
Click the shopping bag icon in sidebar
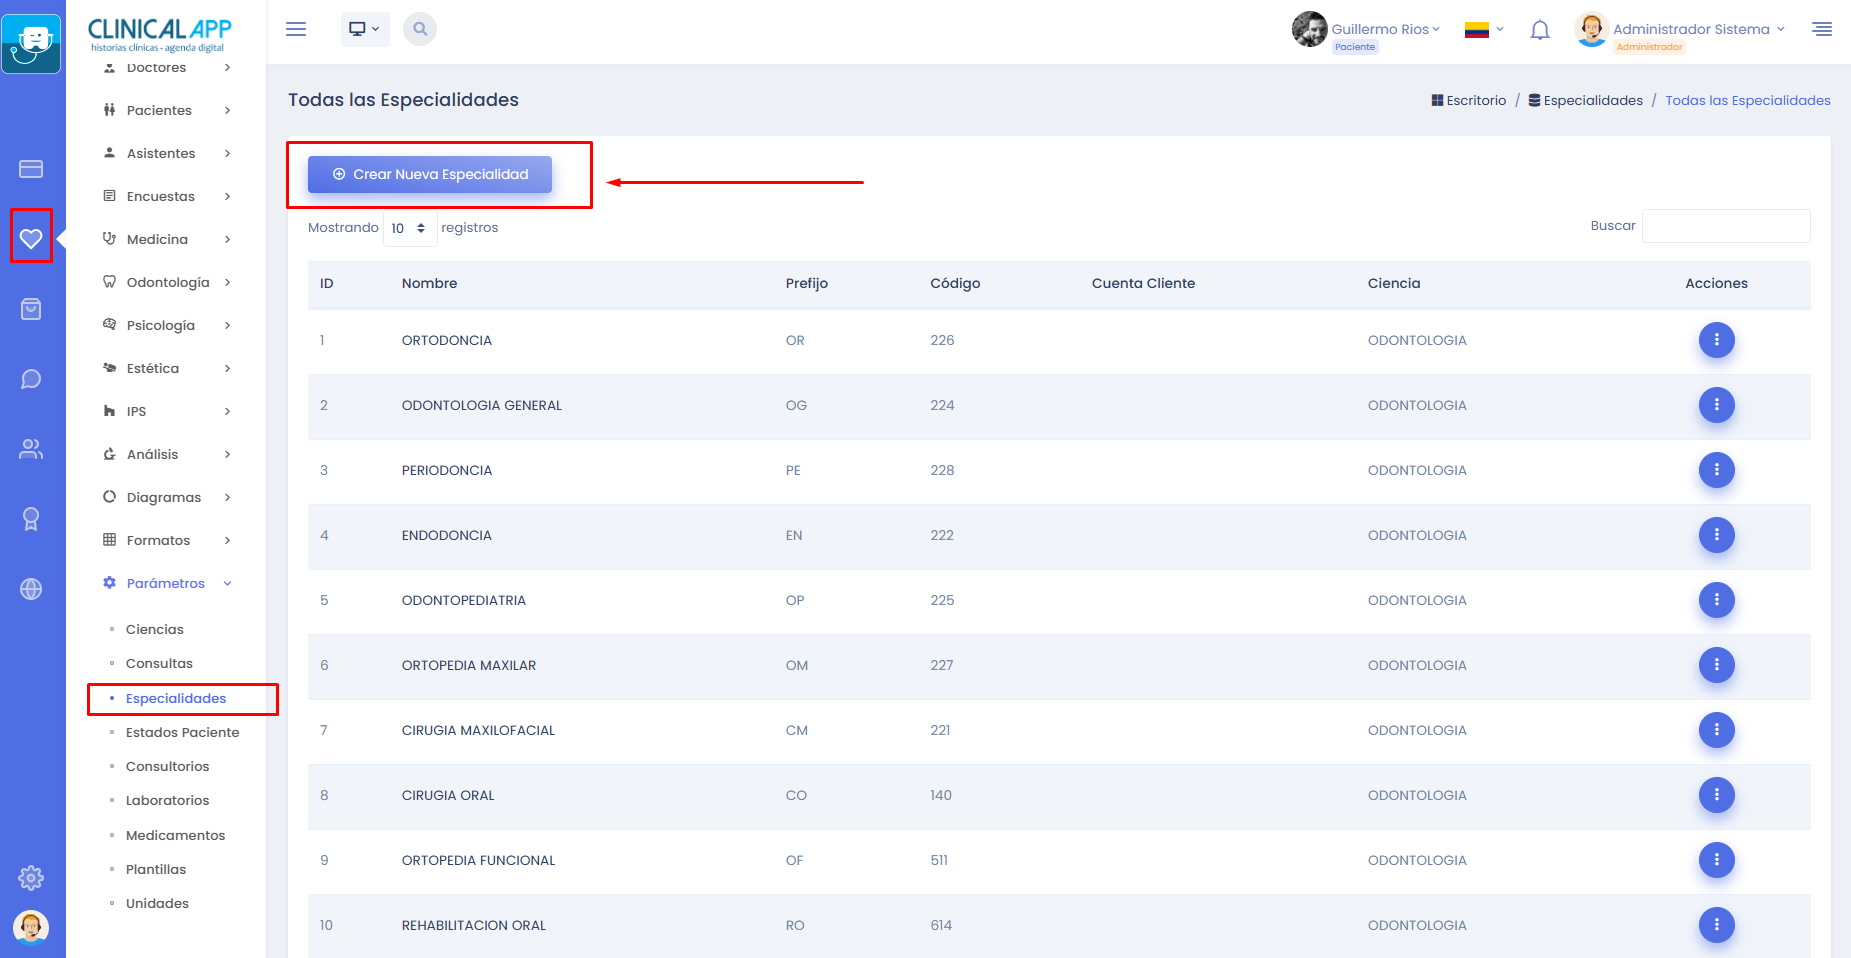tap(31, 309)
